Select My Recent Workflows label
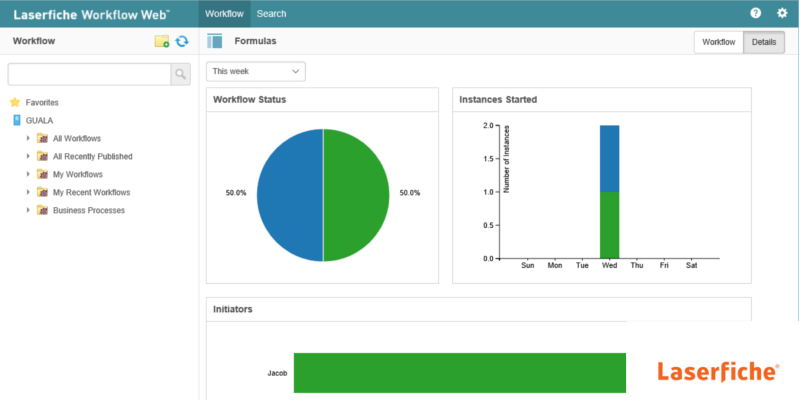Image resolution: width=800 pixels, height=400 pixels. (92, 192)
